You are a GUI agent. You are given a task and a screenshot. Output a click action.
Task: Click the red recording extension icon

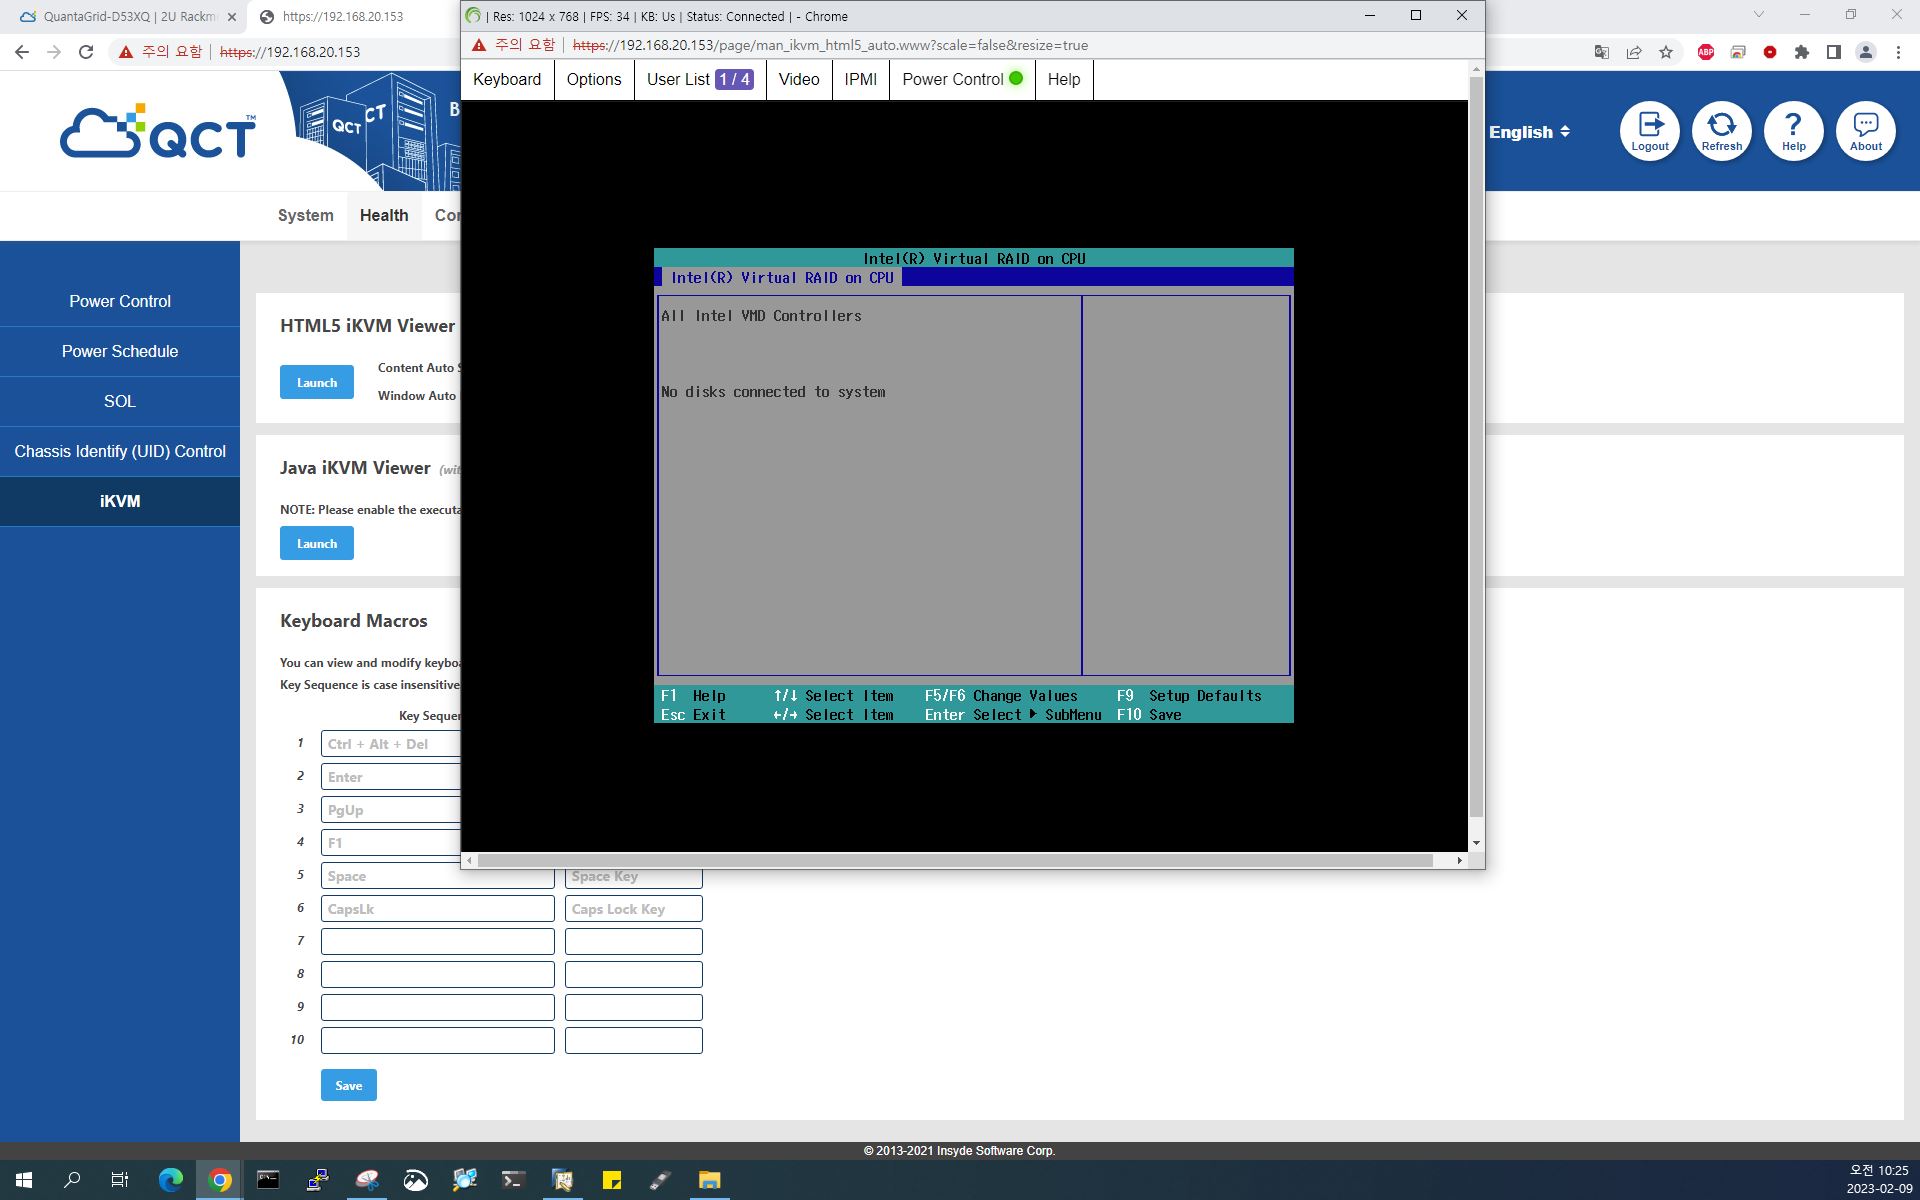pos(1770,52)
